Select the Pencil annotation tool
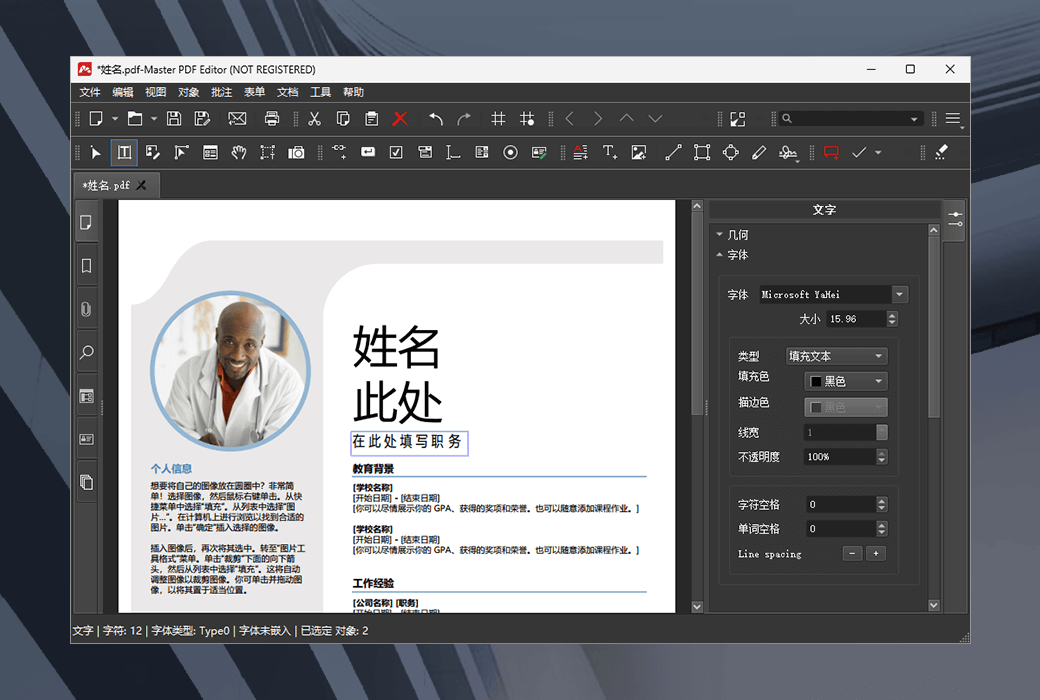1040x700 pixels. (x=759, y=152)
